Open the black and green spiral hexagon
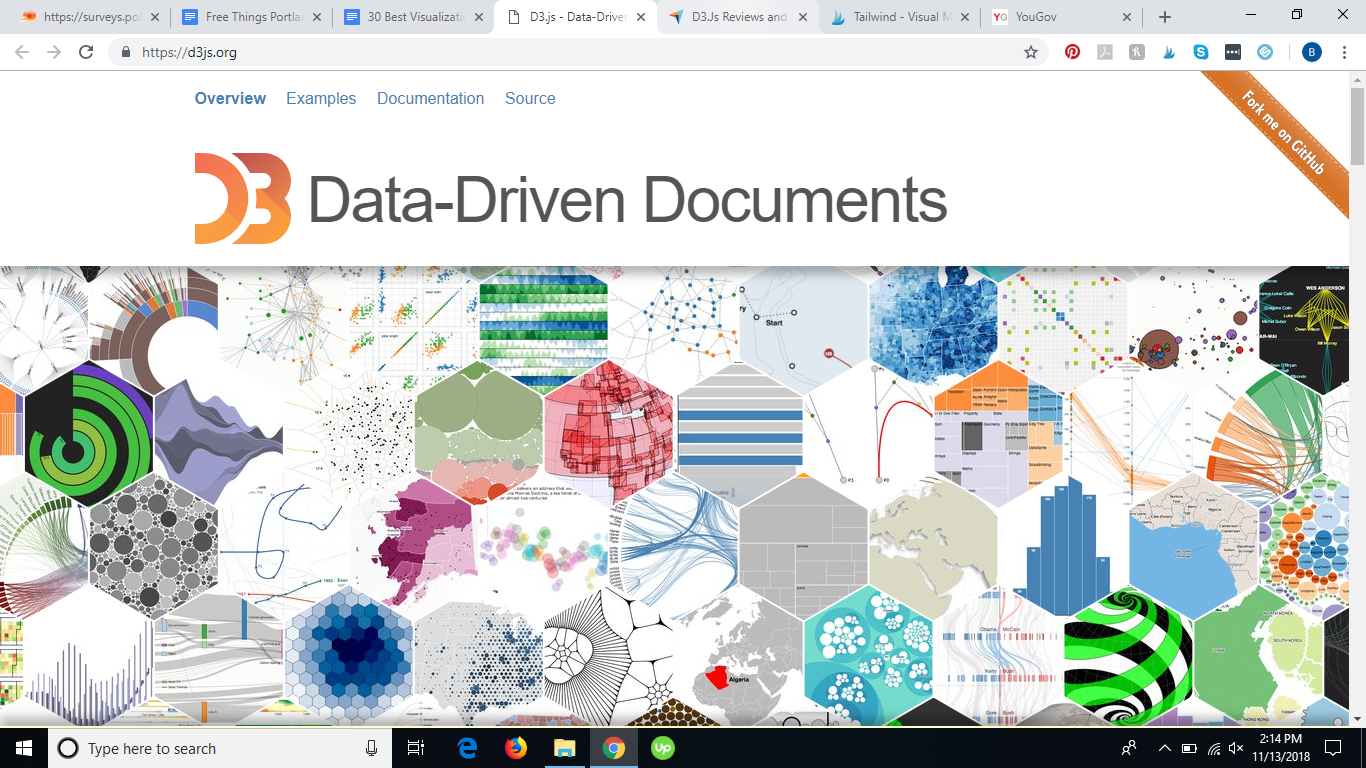Screen dimensions: 1366x768 point(1128,655)
